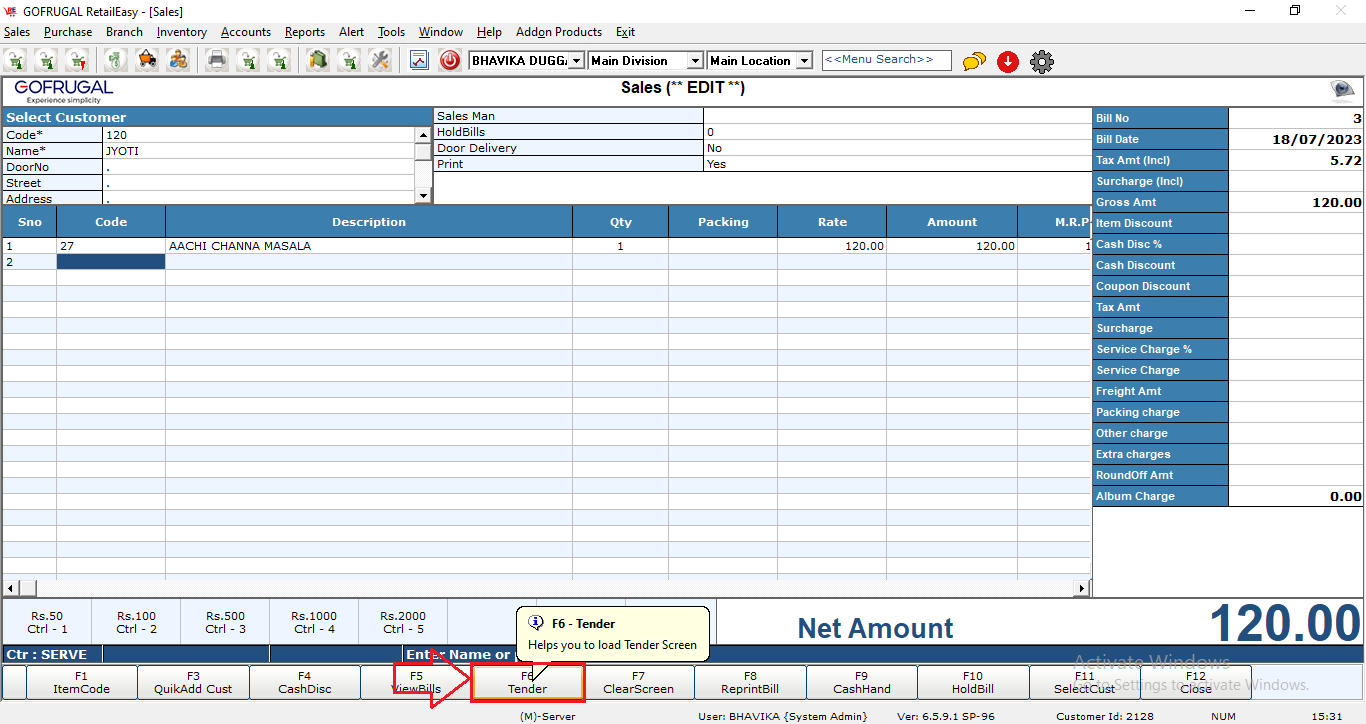The height and width of the screenshot is (724, 1366).
Task: Click the printer icon in the toolbar
Action: point(216,60)
